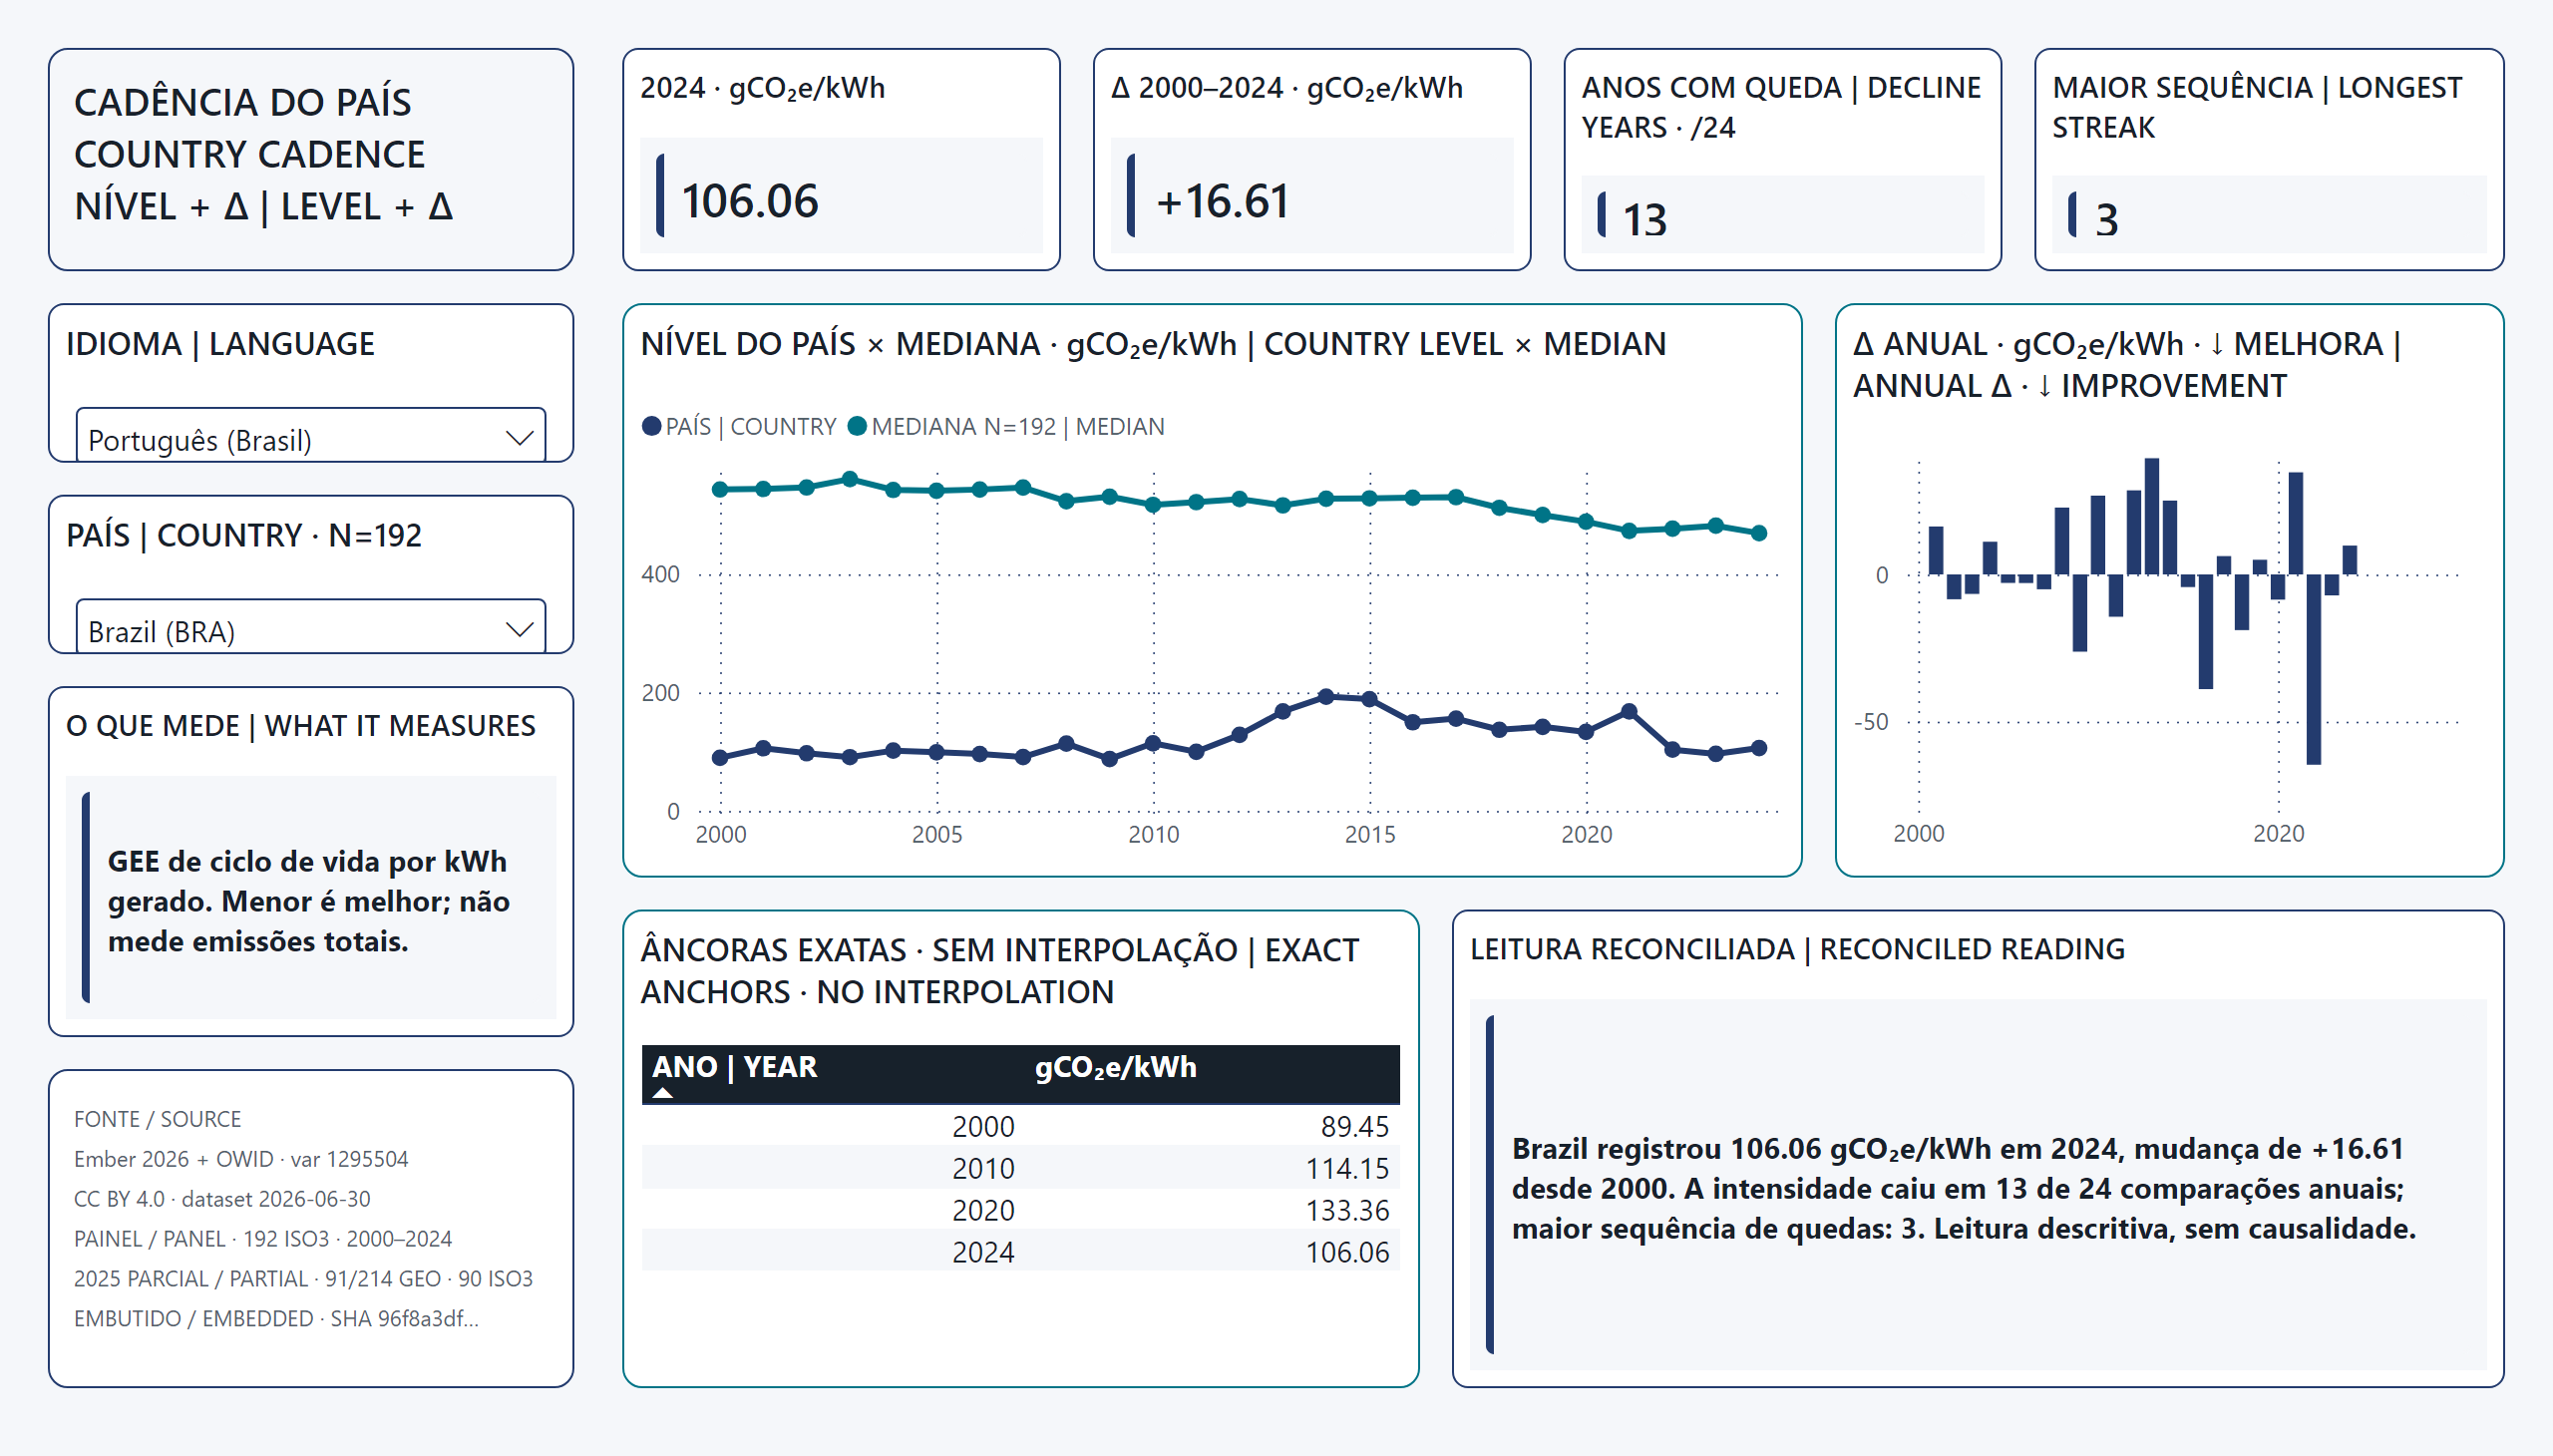Select the 2020 year cell in the anchors table
Screen dimensions: 2553x1456
pyautogui.click(x=983, y=1211)
